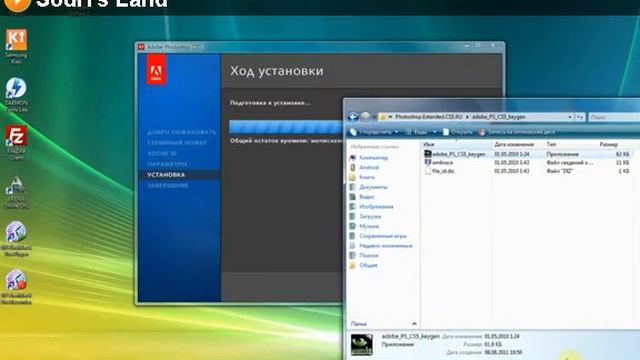Click the installation progress bar
The width and height of the screenshot is (640, 360).
coord(286,127)
